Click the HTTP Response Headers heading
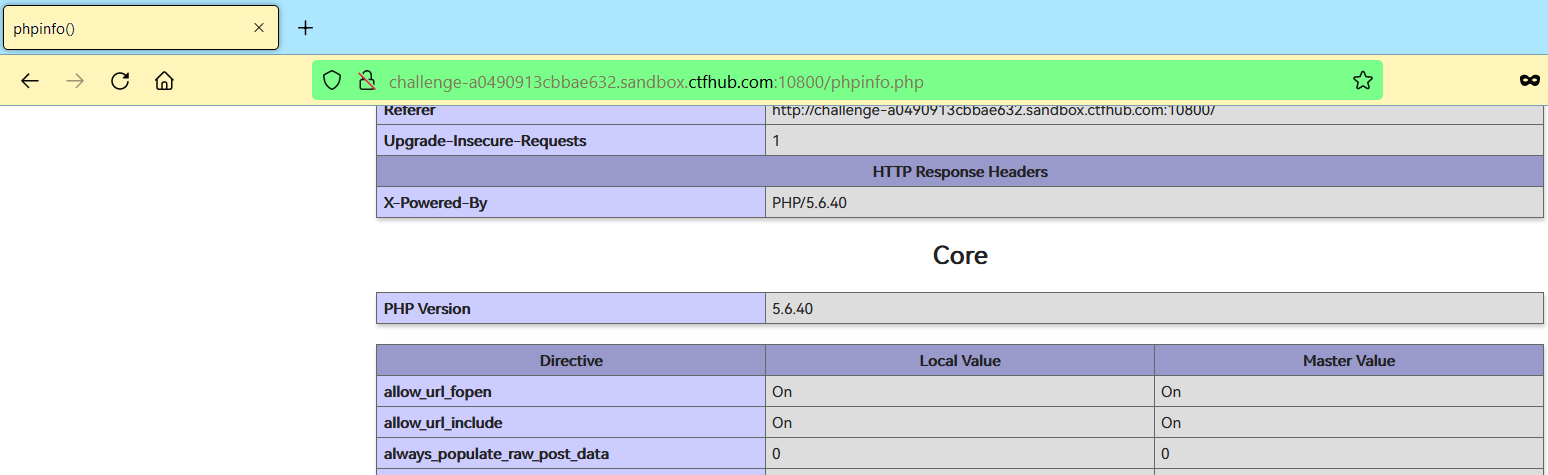The image size is (1548, 475). coord(960,172)
